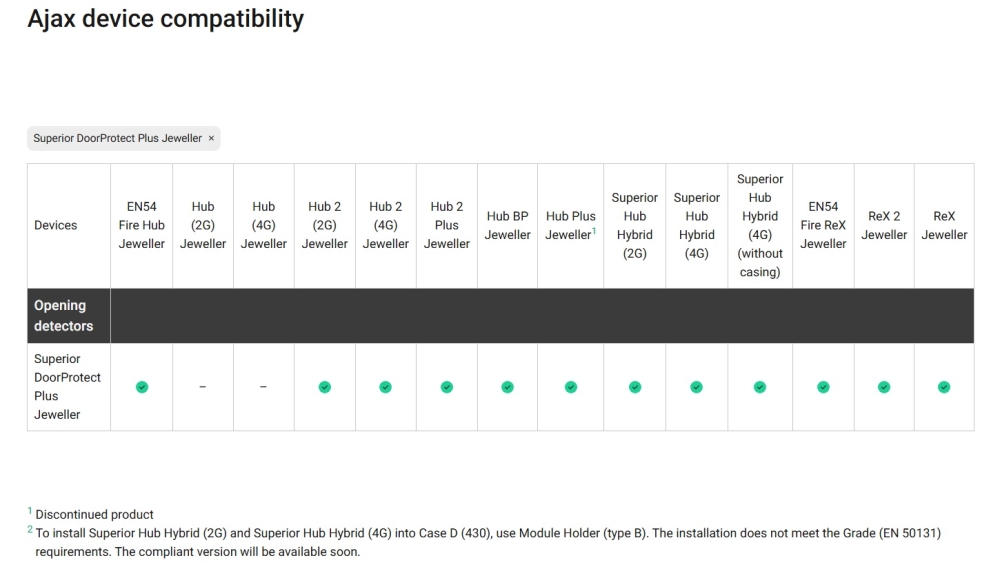Screen dimensions: 1000x569
Task: Click the Hub Plus Jeweller column header
Action: click(570, 226)
